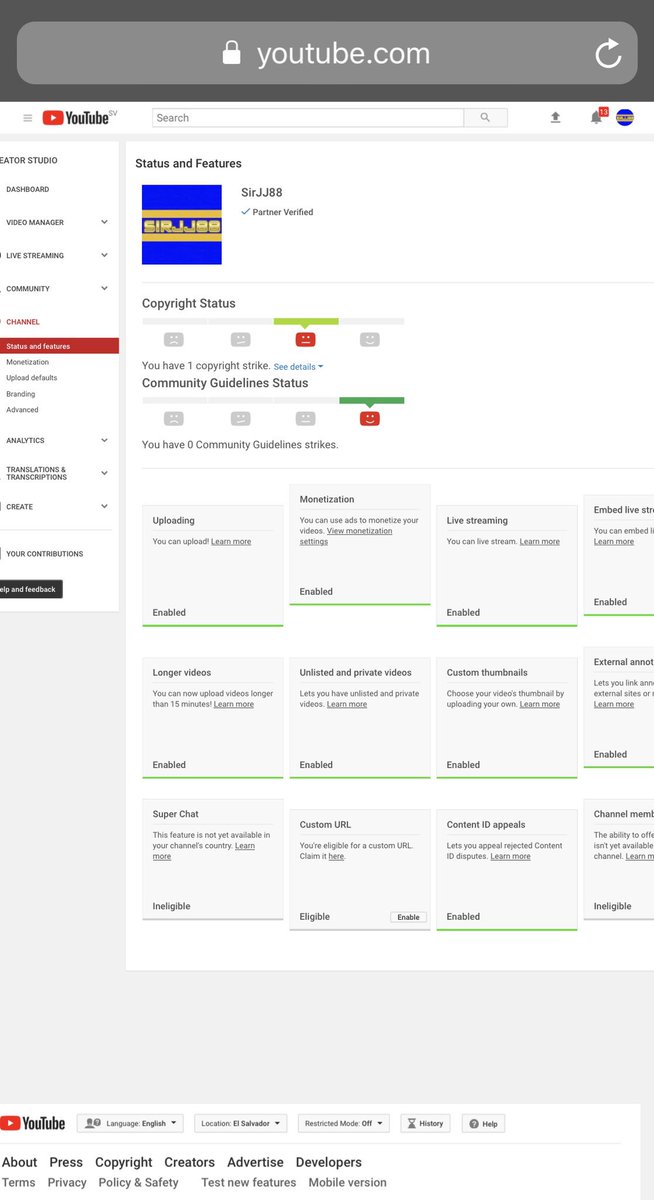Click the red copyright strike face icon
Screen dimensions: 654x1200
pyautogui.click(x=306, y=339)
